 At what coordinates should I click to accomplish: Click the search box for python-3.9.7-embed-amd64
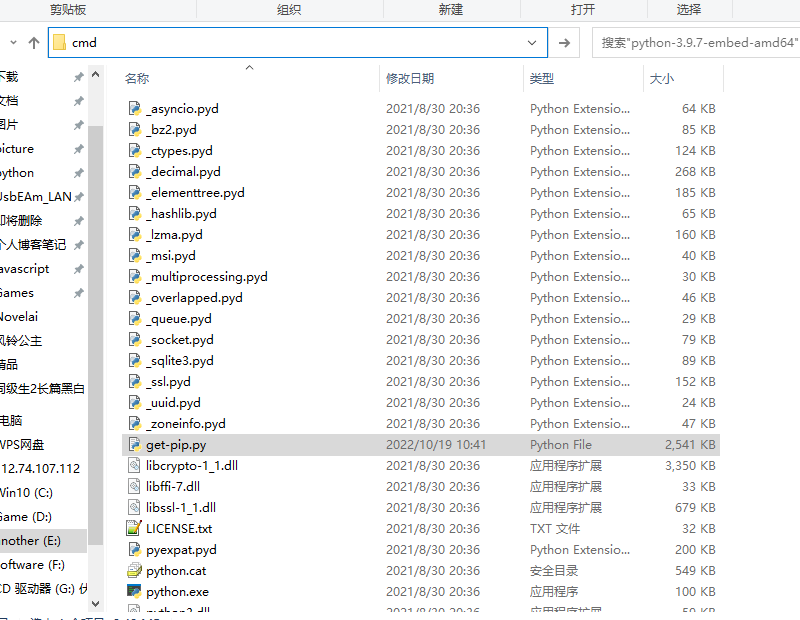[696, 43]
